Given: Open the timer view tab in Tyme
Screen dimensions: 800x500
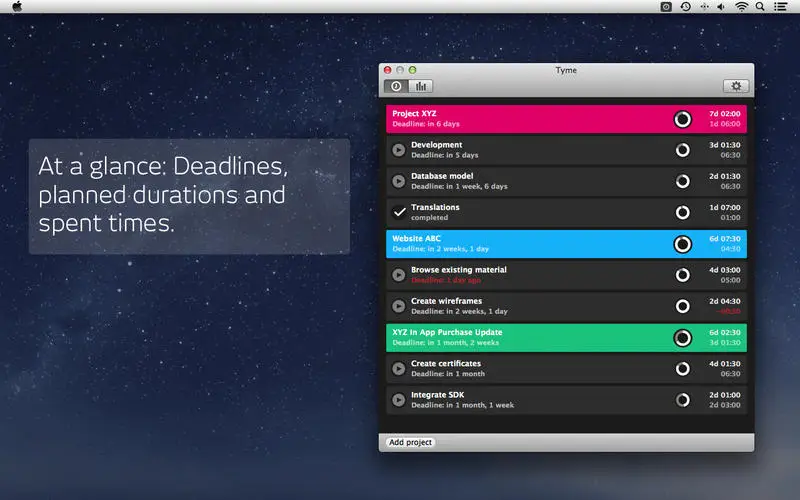Looking at the screenshot, I should pos(396,86).
